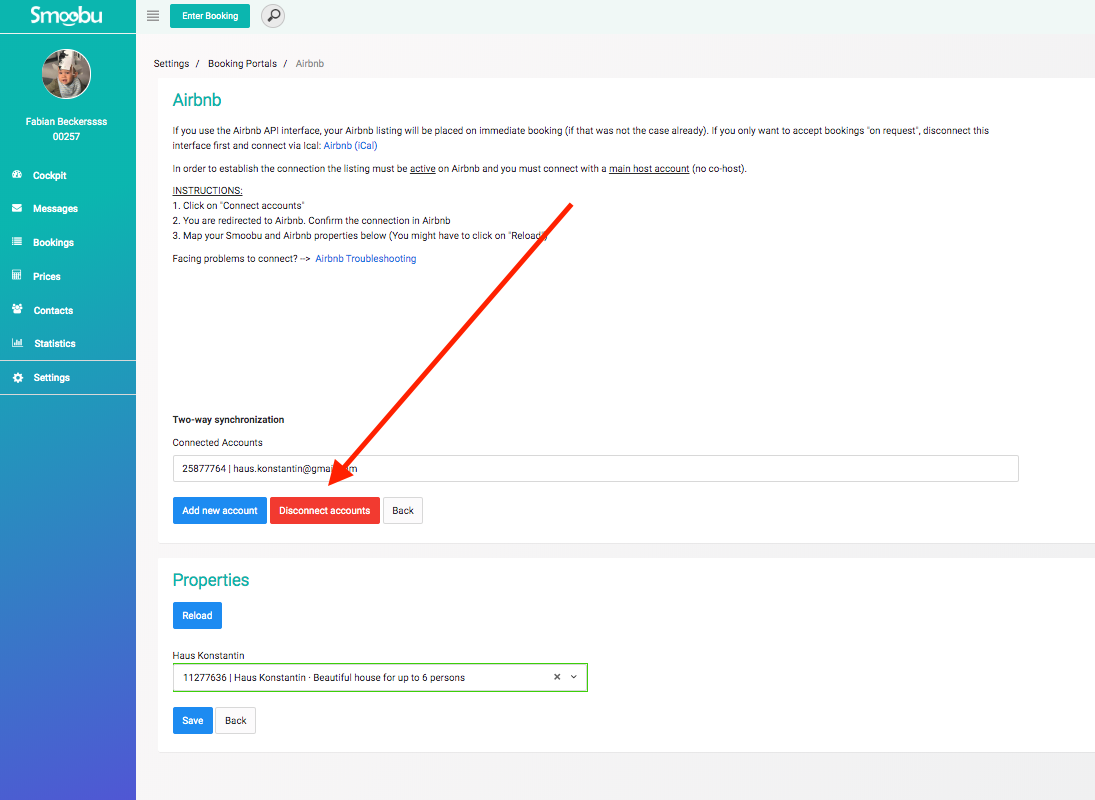Image resolution: width=1095 pixels, height=800 pixels.
Task: Click the Contacts people icon
Action: [17, 309]
